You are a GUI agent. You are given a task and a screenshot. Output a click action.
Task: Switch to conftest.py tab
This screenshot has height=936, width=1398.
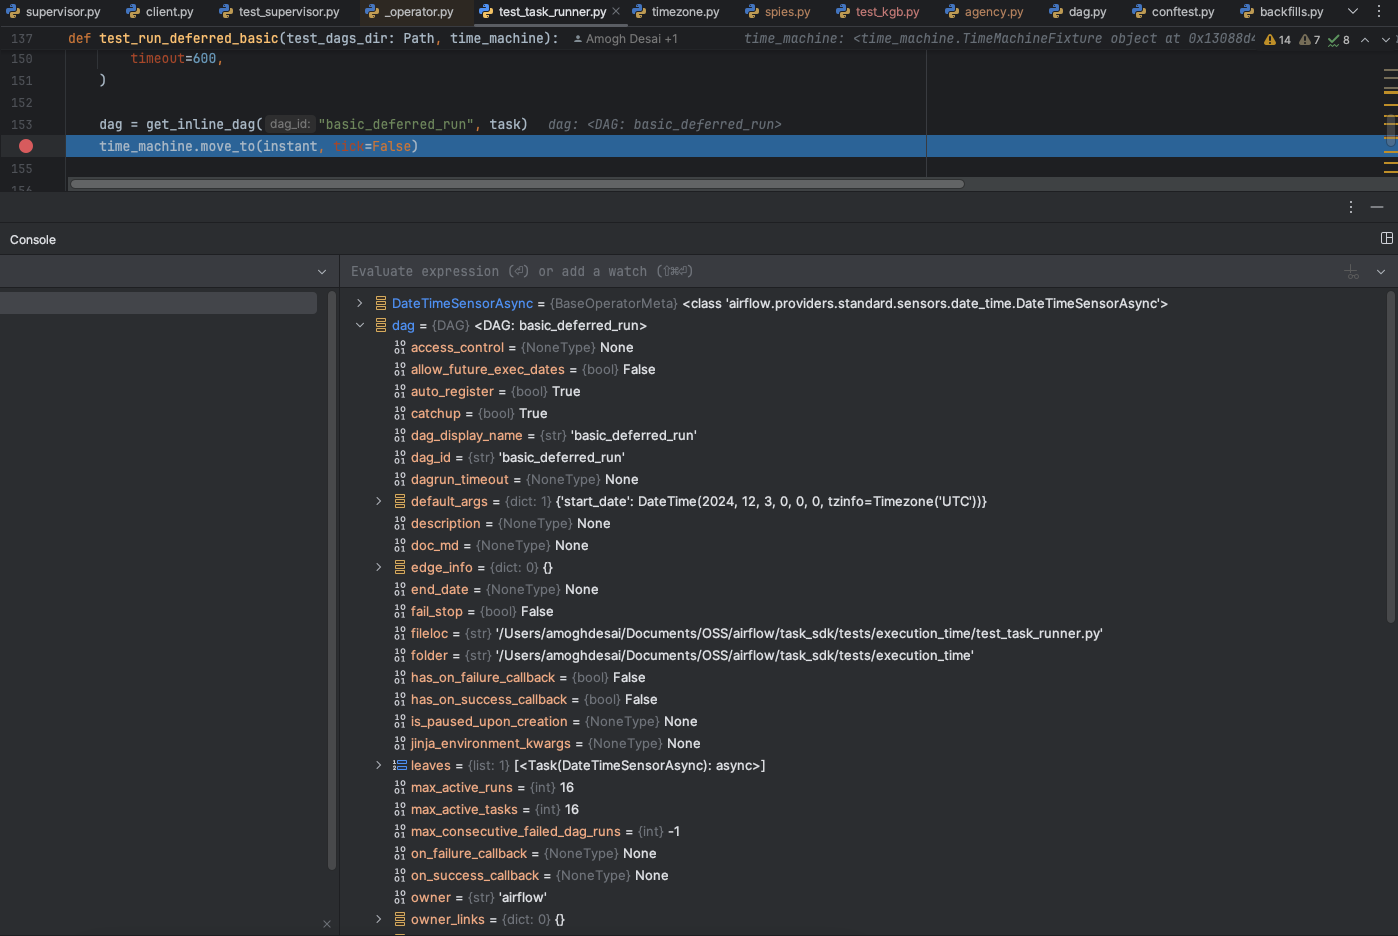1172,12
